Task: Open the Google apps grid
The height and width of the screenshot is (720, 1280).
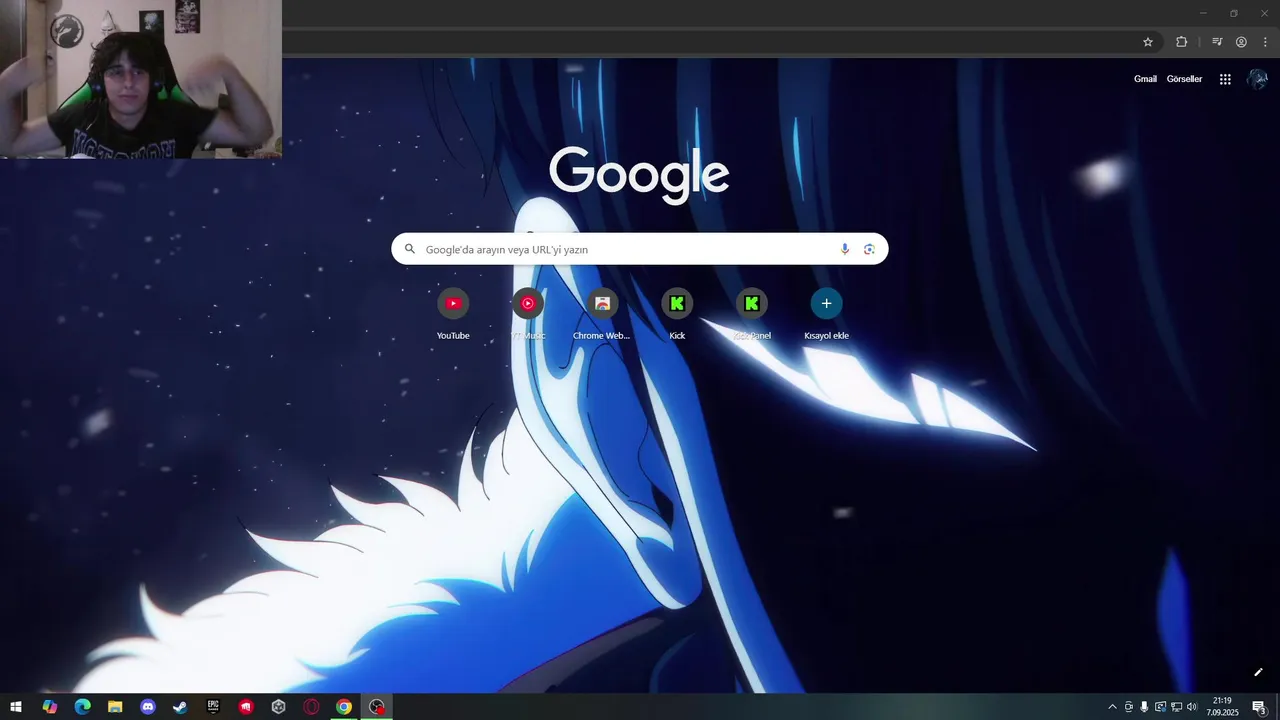Action: point(1225,79)
